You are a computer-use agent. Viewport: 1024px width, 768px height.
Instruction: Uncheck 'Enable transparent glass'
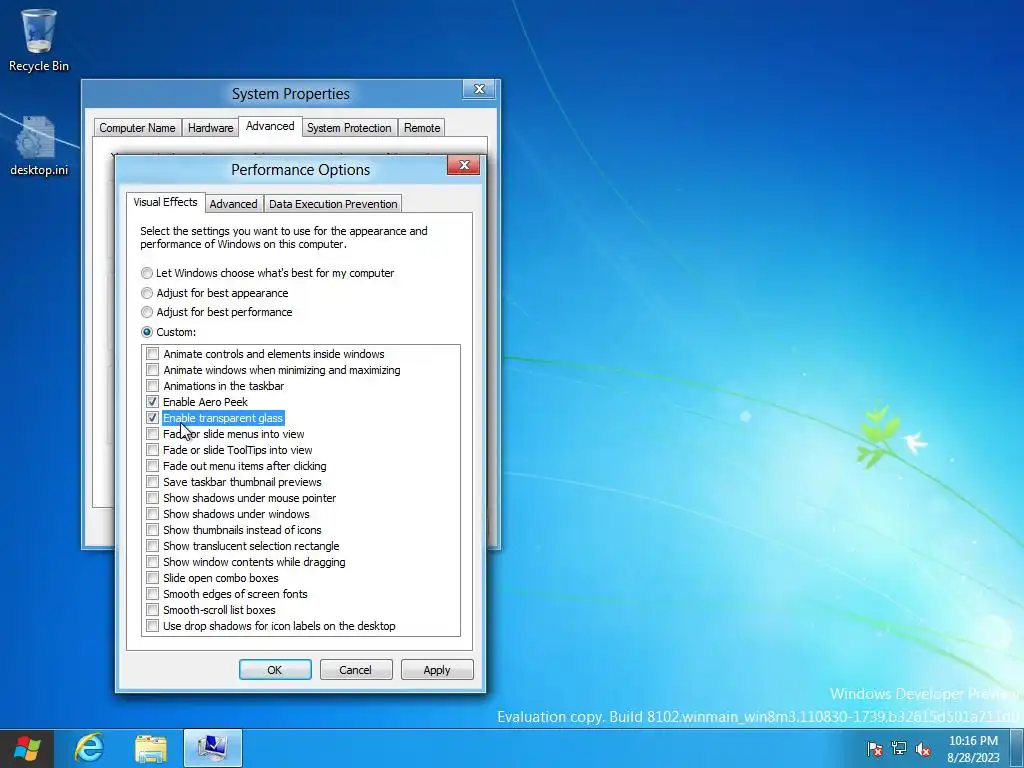152,418
